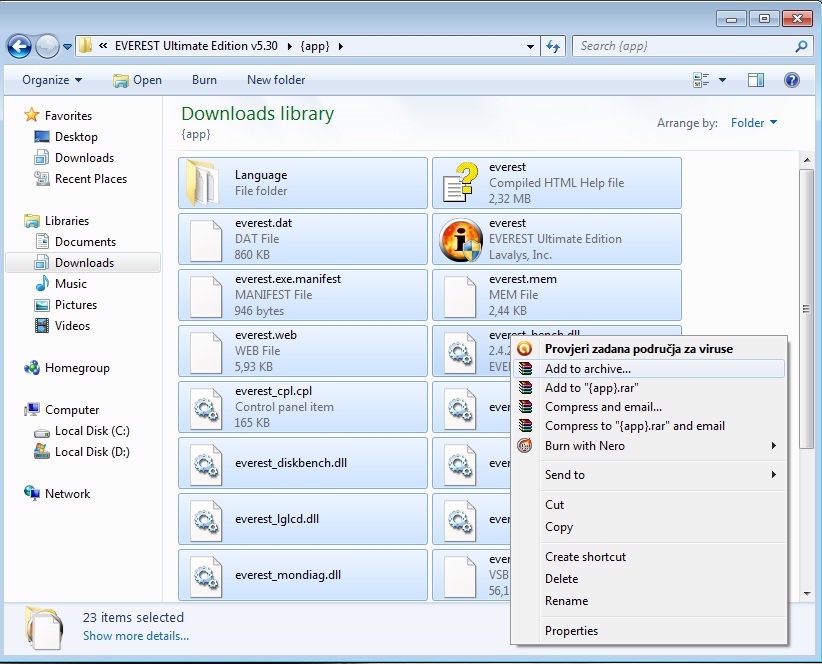Image resolution: width=822 pixels, height=664 pixels.
Task: Click the search magnifier icon
Action: pyautogui.click(x=801, y=47)
